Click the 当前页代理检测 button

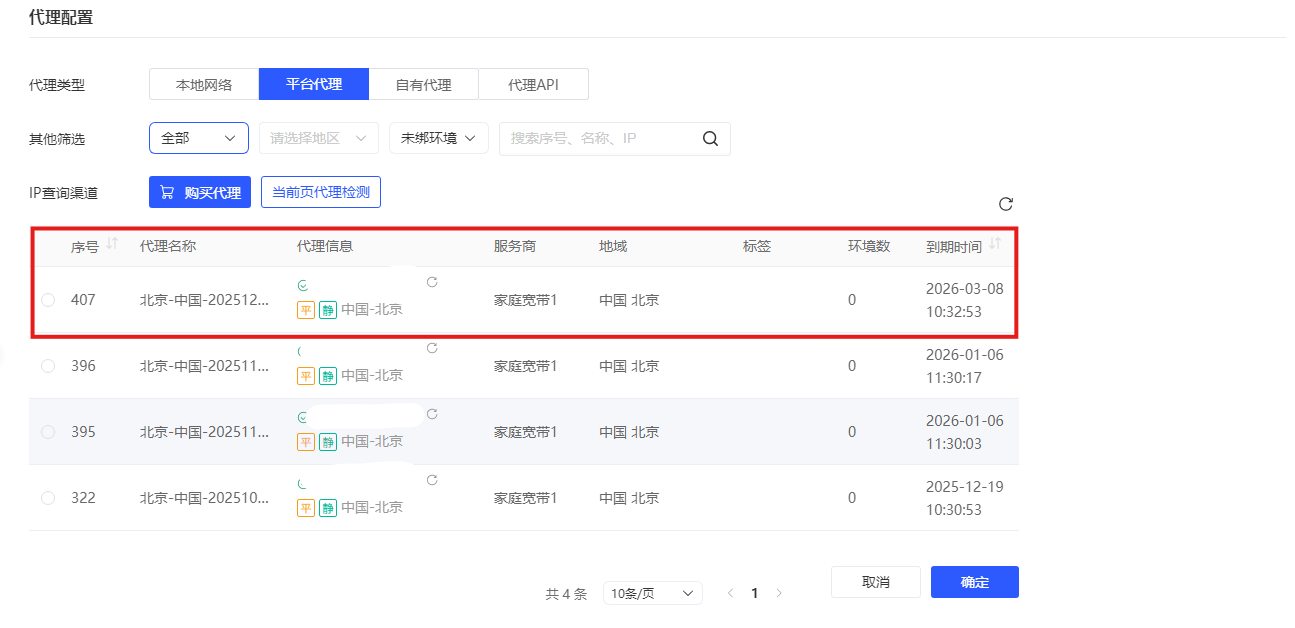tap(320, 191)
